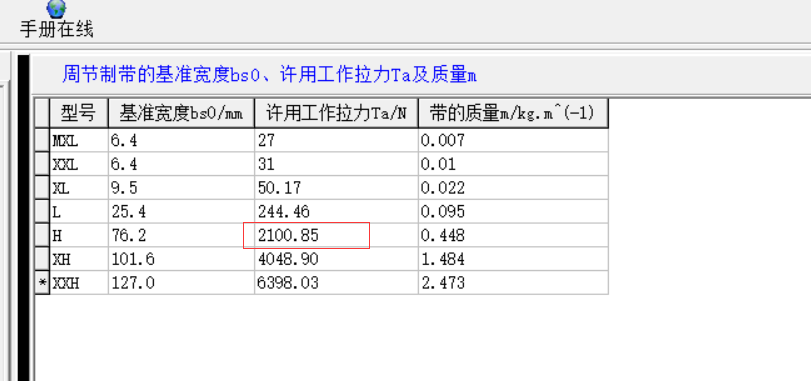Click the 244.46 tension cell
811x381 pixels.
(336, 211)
